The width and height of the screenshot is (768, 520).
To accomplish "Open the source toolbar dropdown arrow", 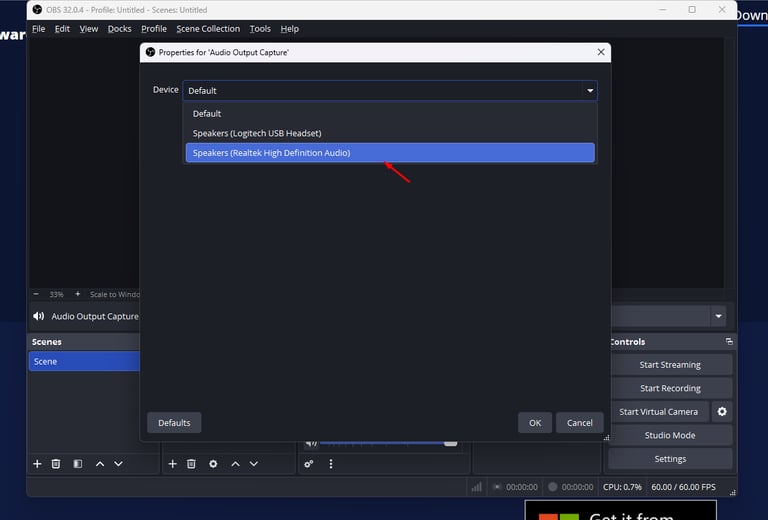I will click(x=719, y=316).
